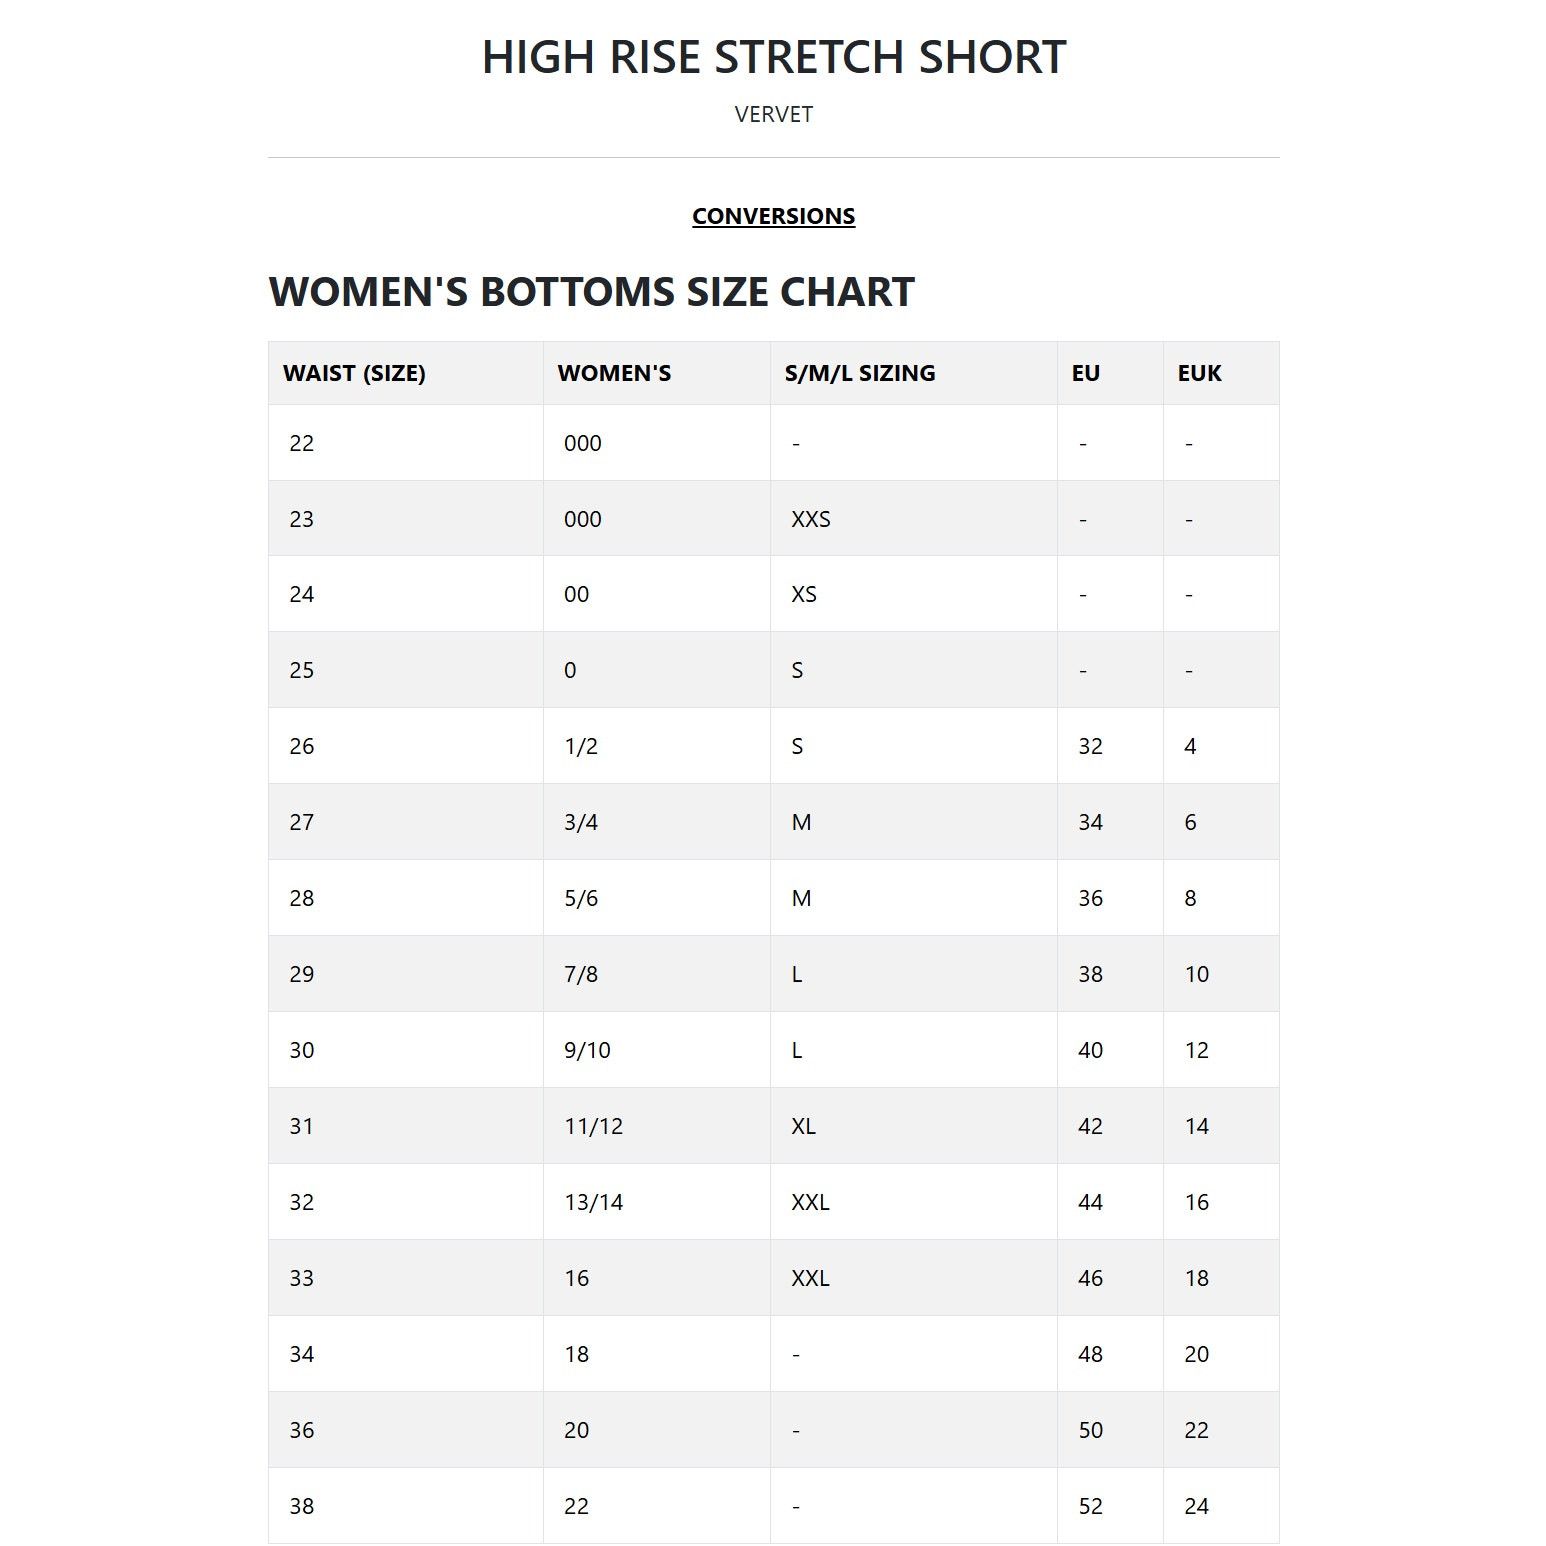
Task: Select the XS sizing cell
Action: coord(914,594)
